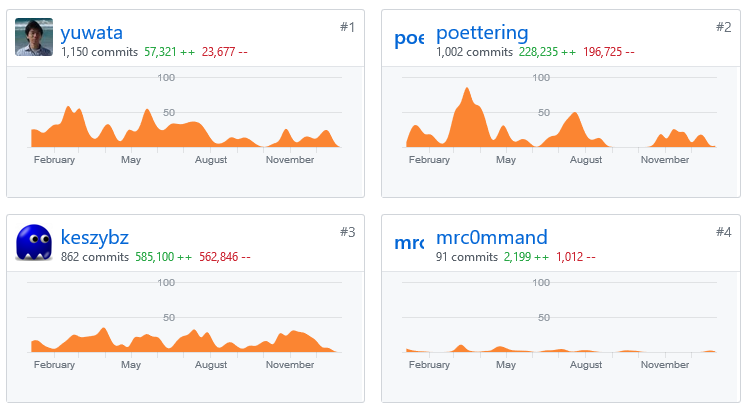Click yuwata's profile avatar photo
Screen dimensions: 756x411
point(35,37)
